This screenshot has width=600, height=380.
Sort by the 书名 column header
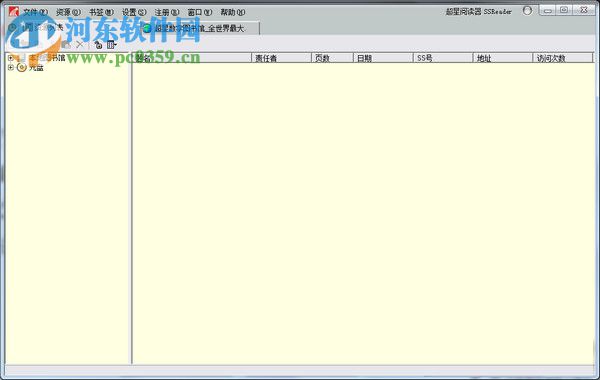(191, 58)
